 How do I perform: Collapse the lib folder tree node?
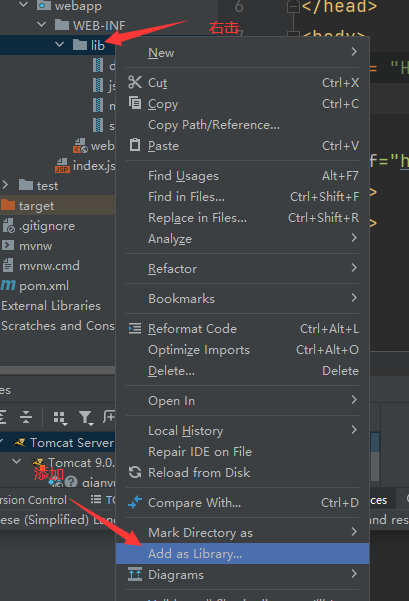[59, 44]
